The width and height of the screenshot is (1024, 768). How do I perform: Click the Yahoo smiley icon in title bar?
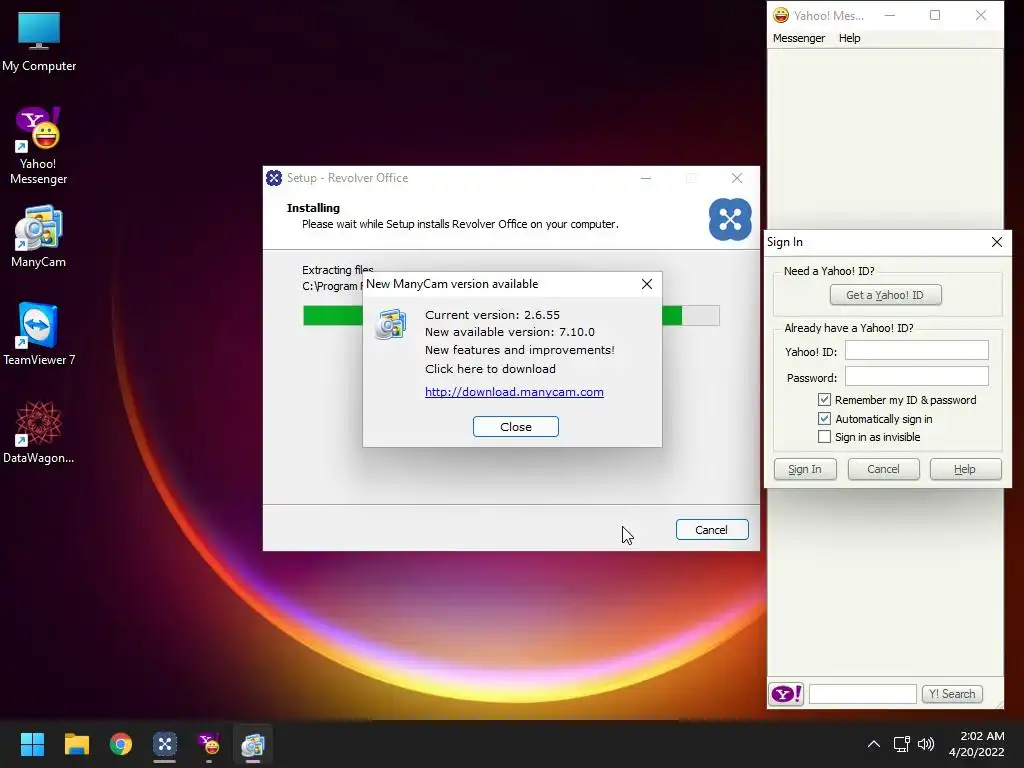[780, 15]
